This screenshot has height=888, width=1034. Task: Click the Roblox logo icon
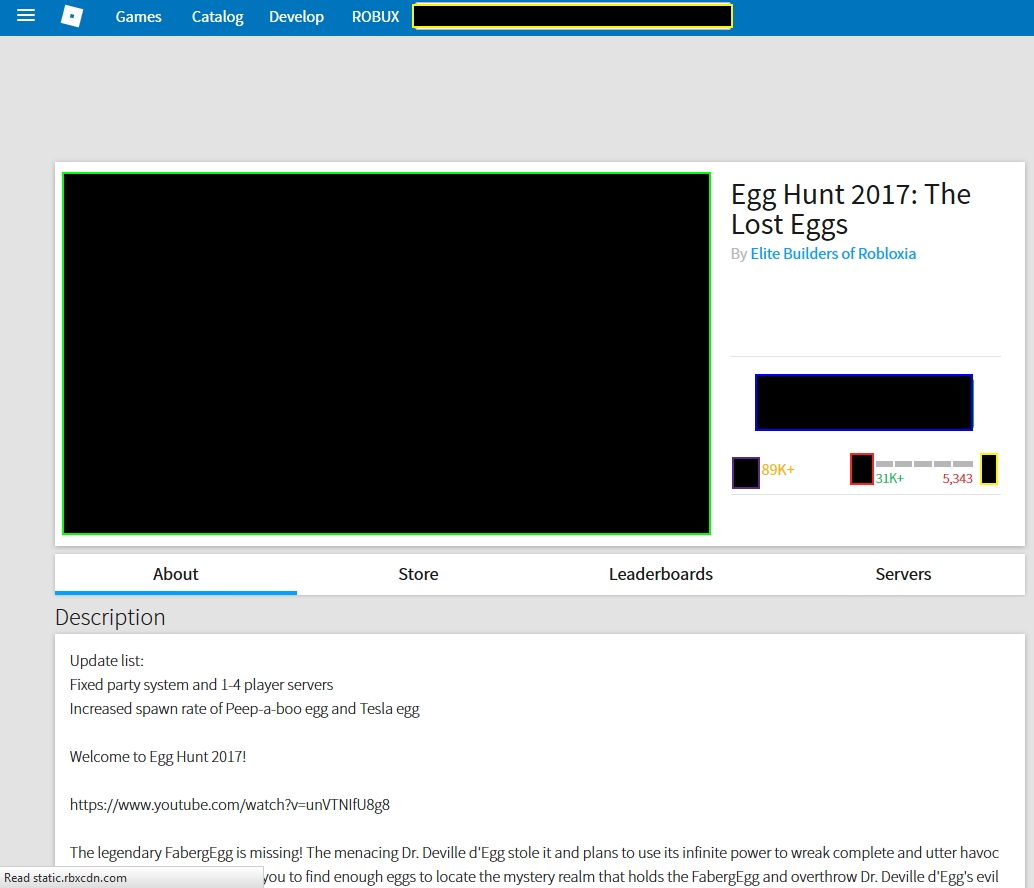coord(72,16)
